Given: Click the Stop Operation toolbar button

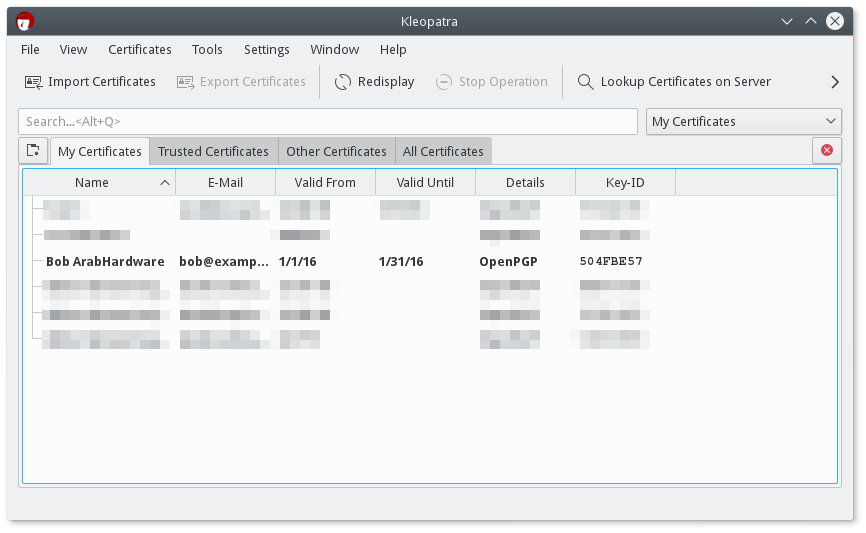Looking at the screenshot, I should (x=492, y=82).
